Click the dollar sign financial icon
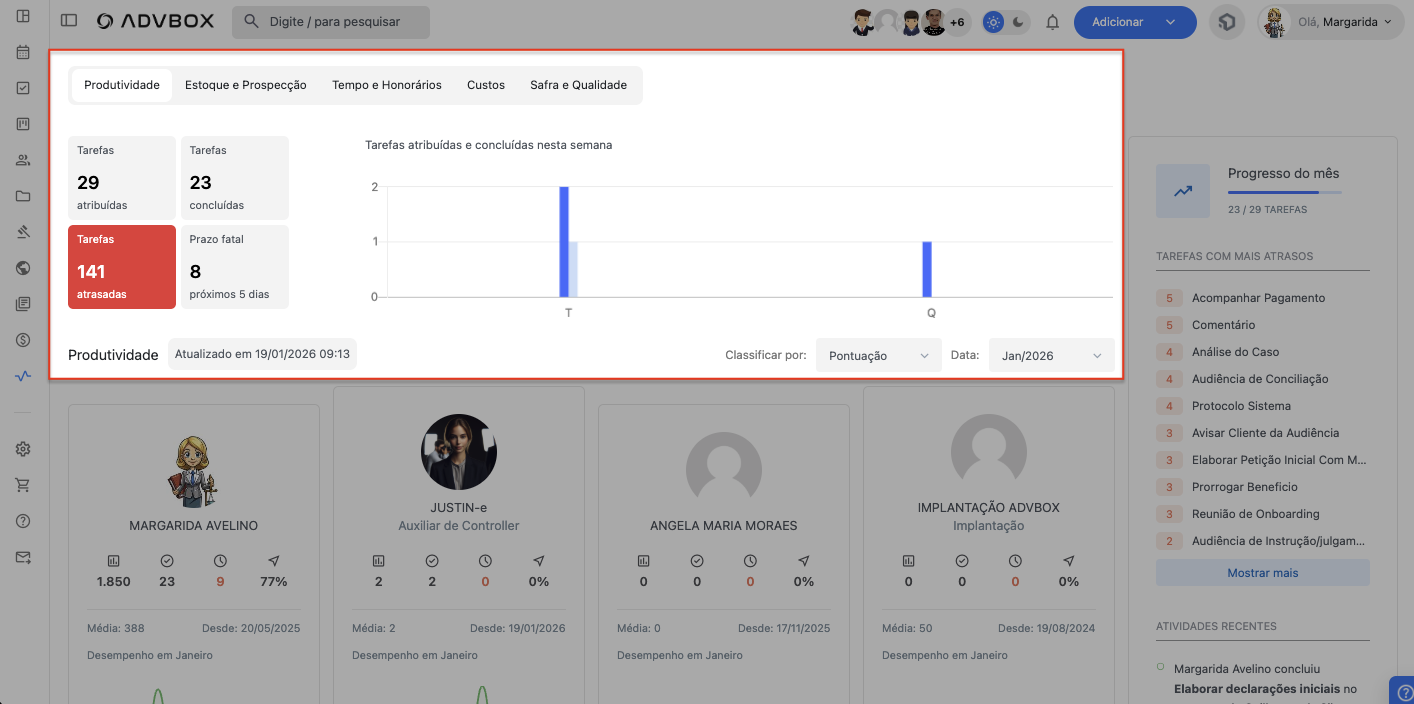The width and height of the screenshot is (1414, 704). coord(23,340)
